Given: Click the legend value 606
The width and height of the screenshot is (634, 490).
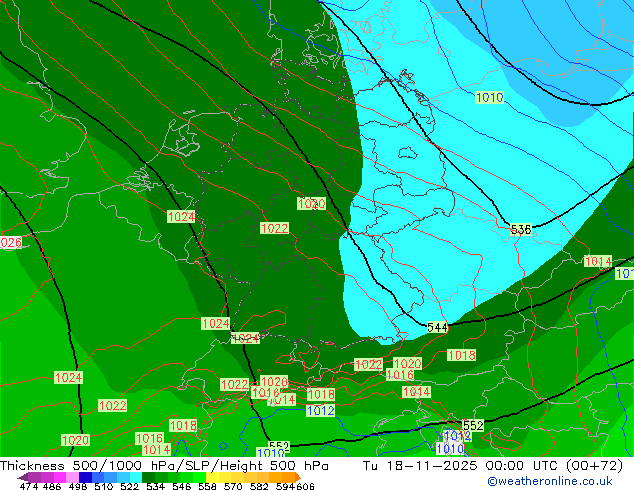Looking at the screenshot, I should coord(305,486).
